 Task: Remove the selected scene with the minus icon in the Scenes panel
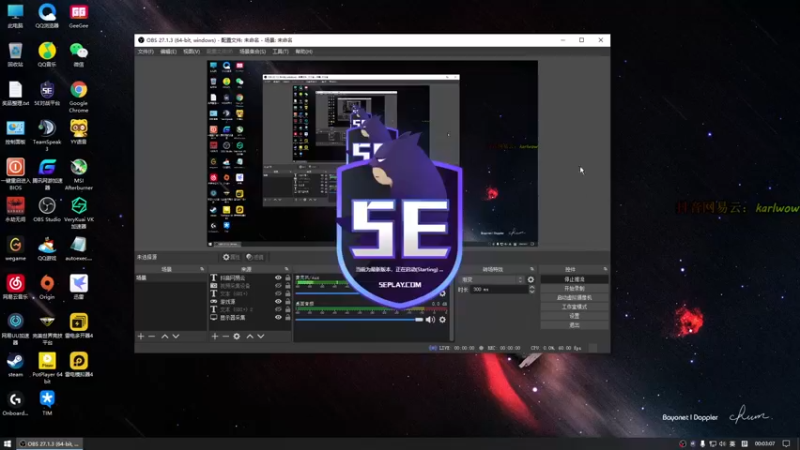[x=152, y=336]
